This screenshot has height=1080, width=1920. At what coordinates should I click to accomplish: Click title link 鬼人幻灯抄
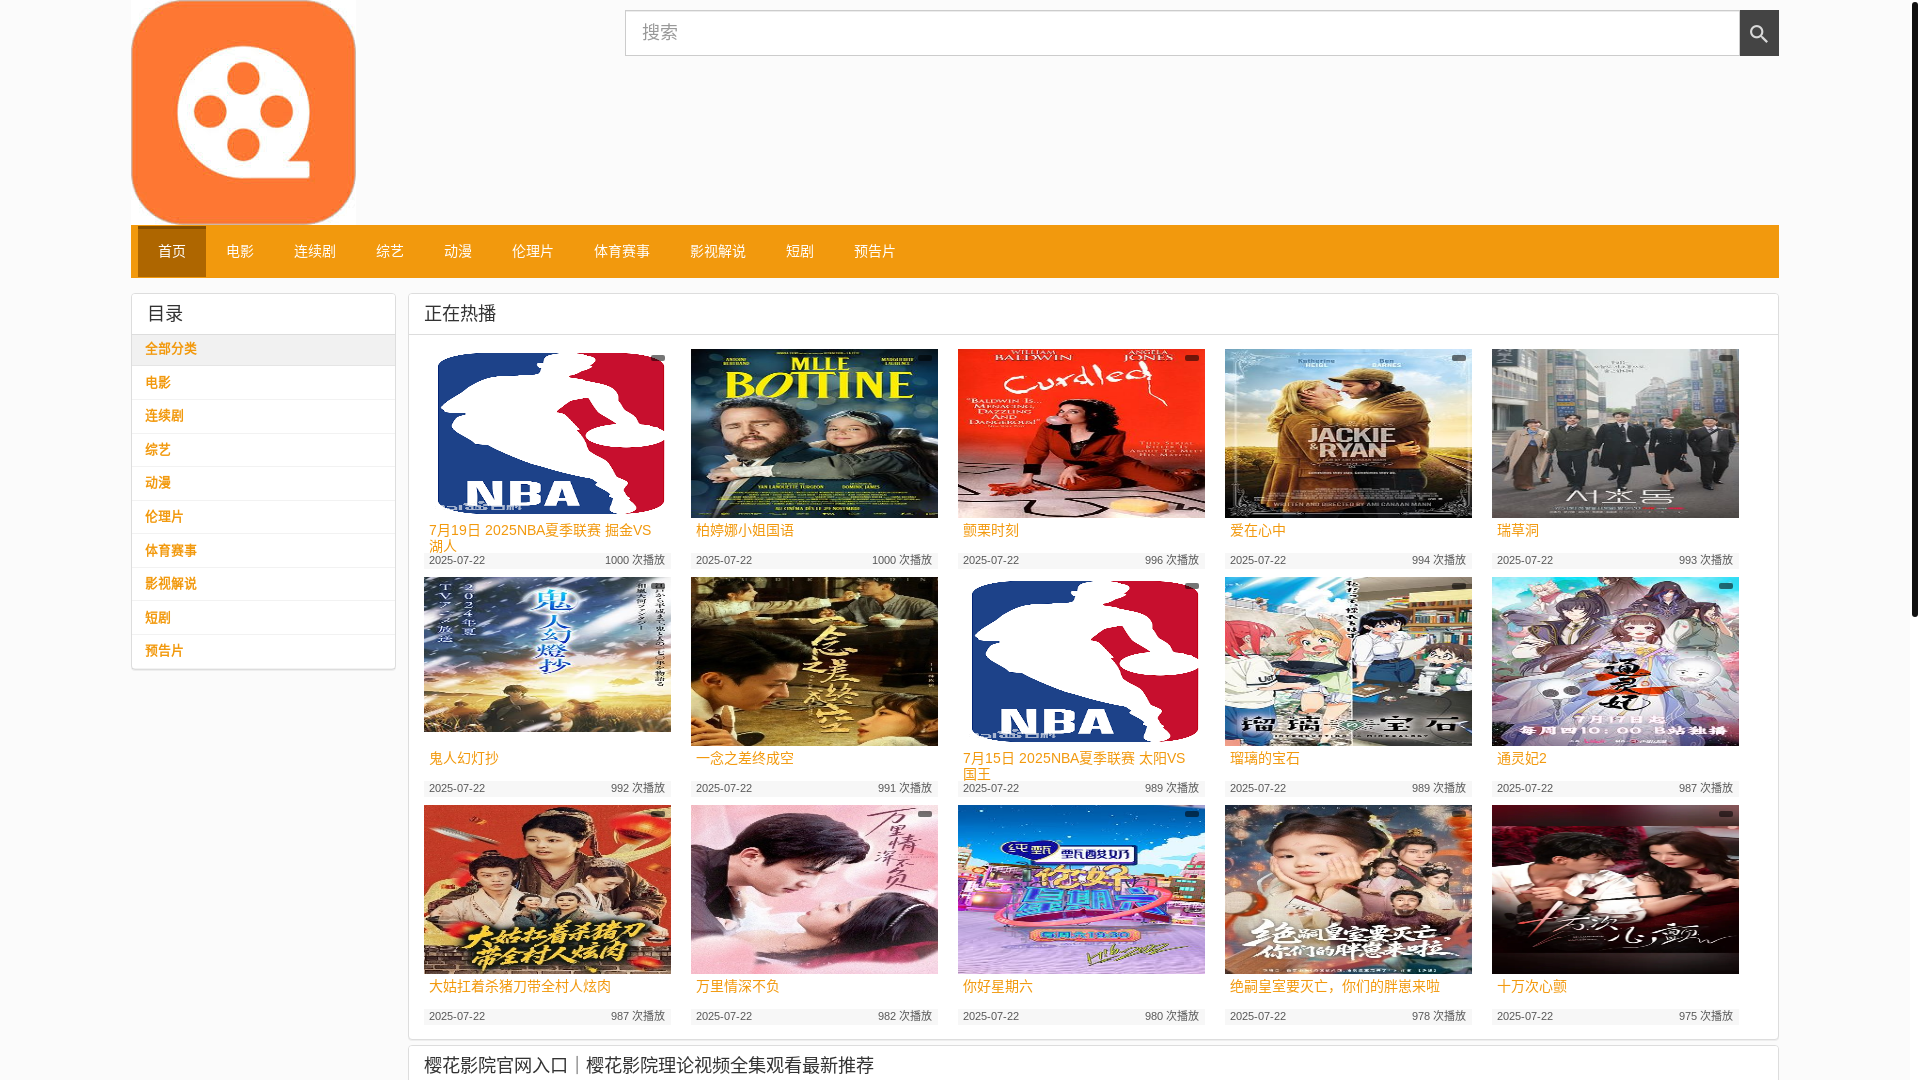tap(464, 758)
